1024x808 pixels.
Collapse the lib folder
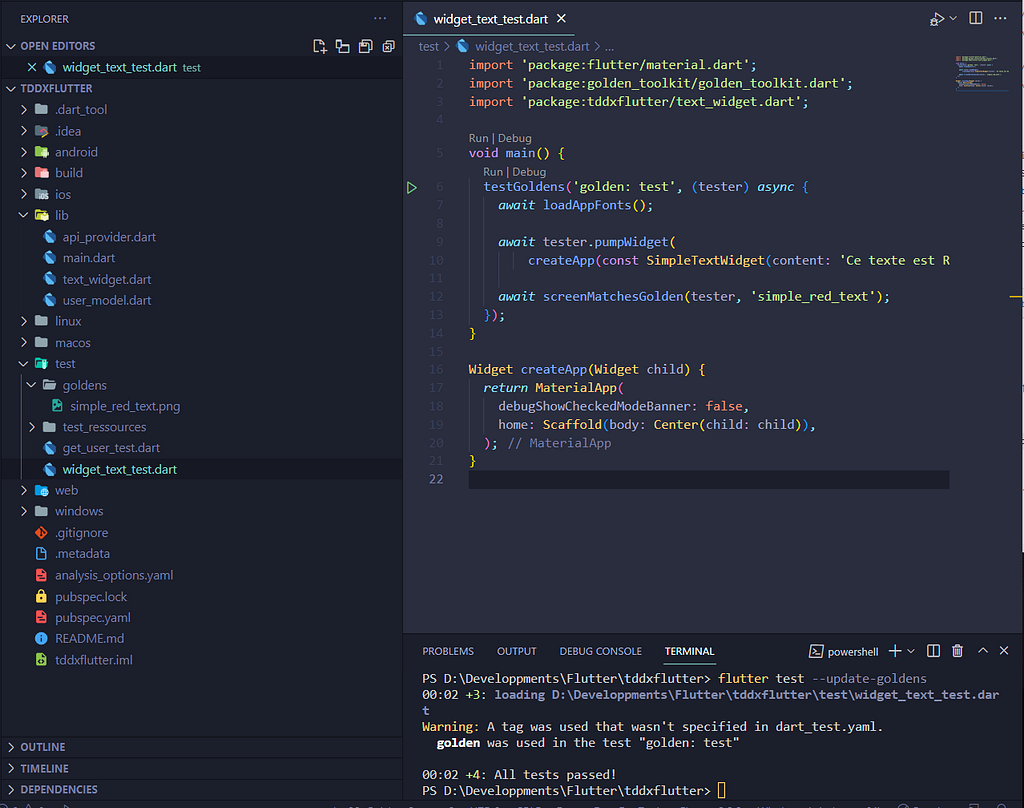(201, 216)
